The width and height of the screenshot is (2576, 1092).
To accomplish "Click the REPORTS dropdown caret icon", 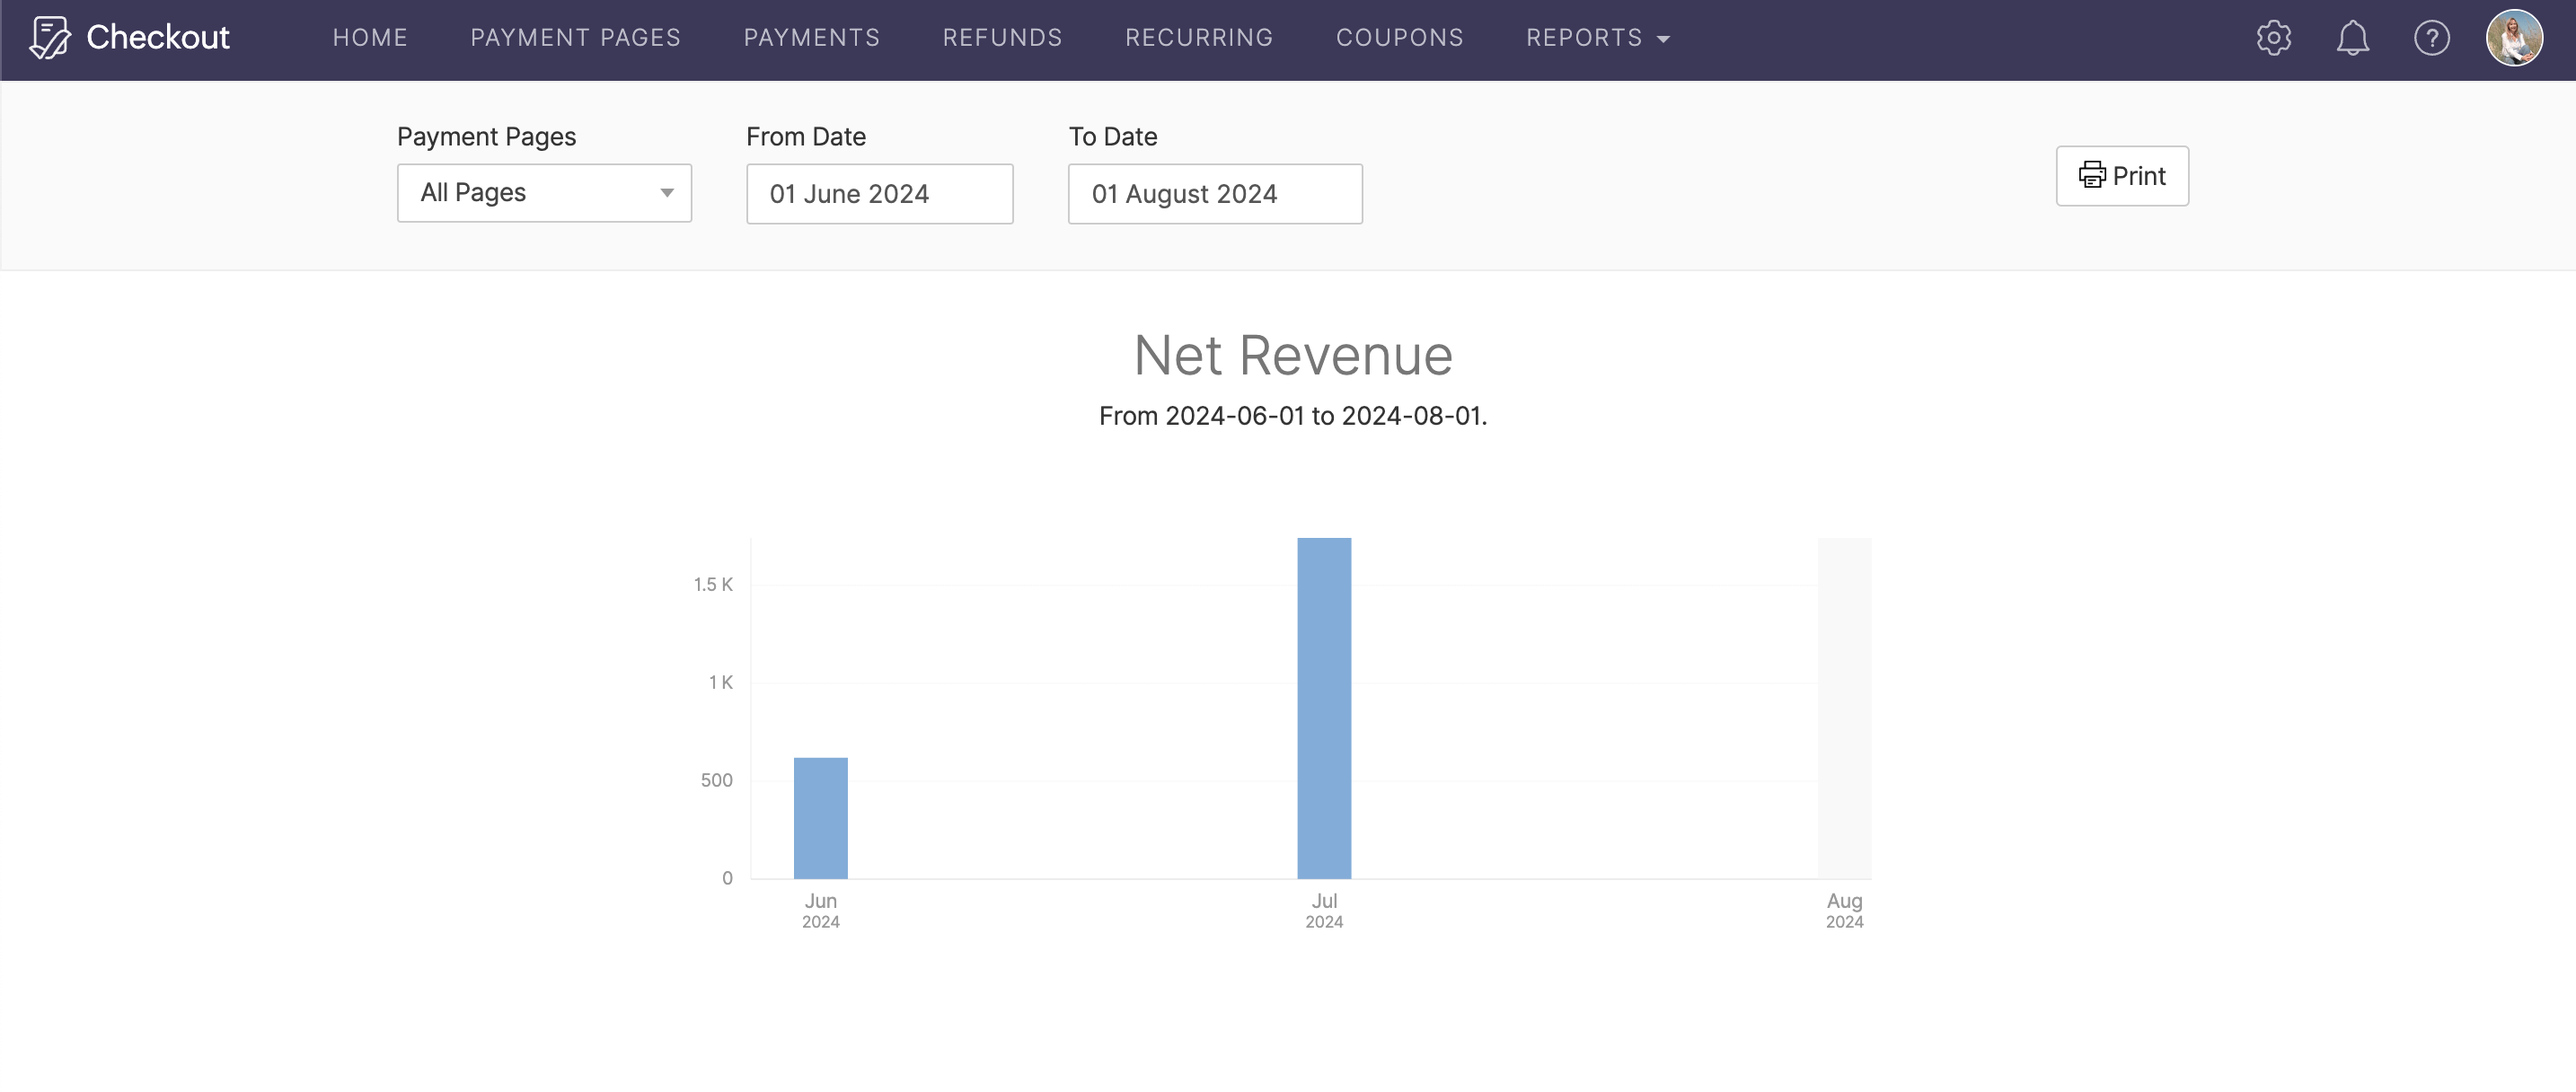I will (1662, 39).
